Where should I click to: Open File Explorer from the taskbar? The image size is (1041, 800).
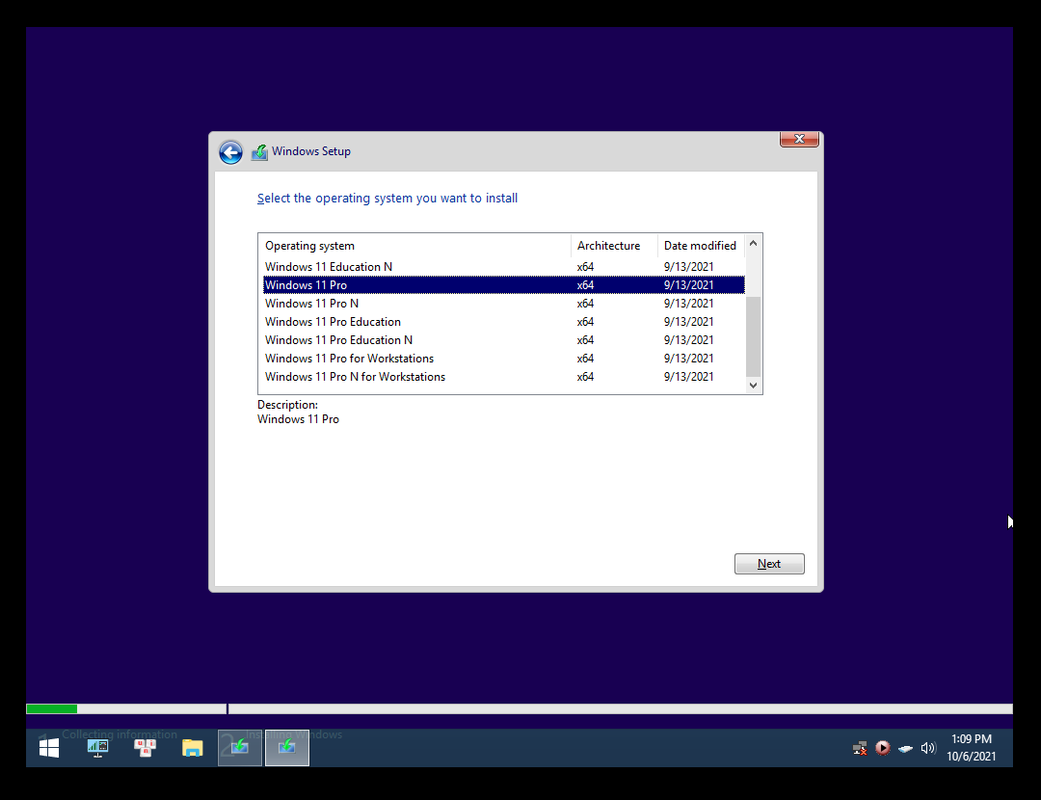[193, 748]
